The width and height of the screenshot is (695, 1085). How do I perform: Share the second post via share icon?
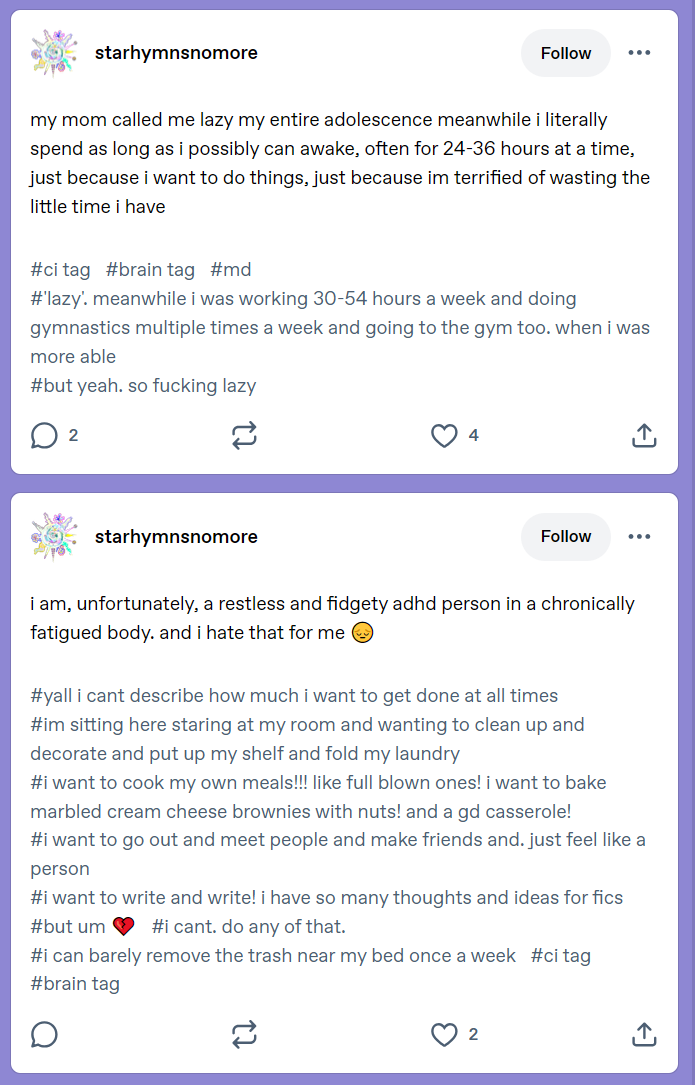pyautogui.click(x=644, y=1034)
